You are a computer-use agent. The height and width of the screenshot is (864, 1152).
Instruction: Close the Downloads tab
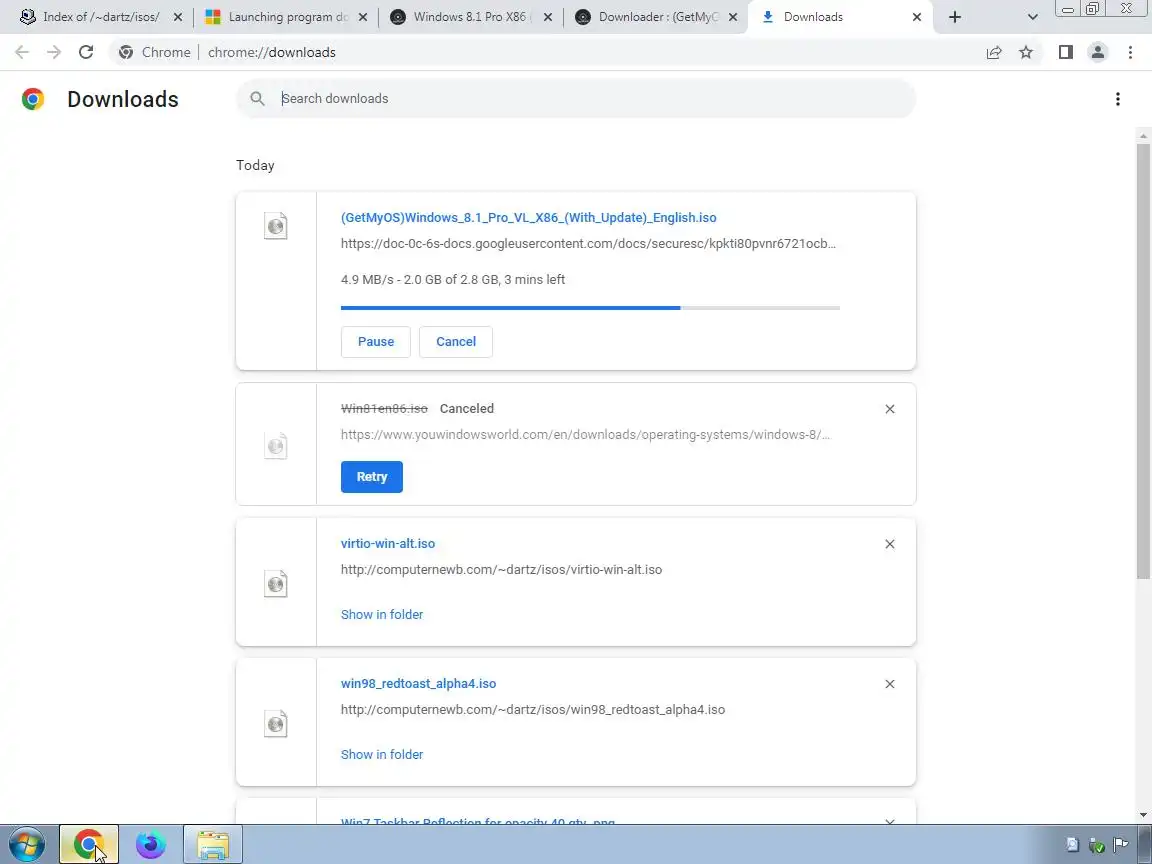click(917, 17)
